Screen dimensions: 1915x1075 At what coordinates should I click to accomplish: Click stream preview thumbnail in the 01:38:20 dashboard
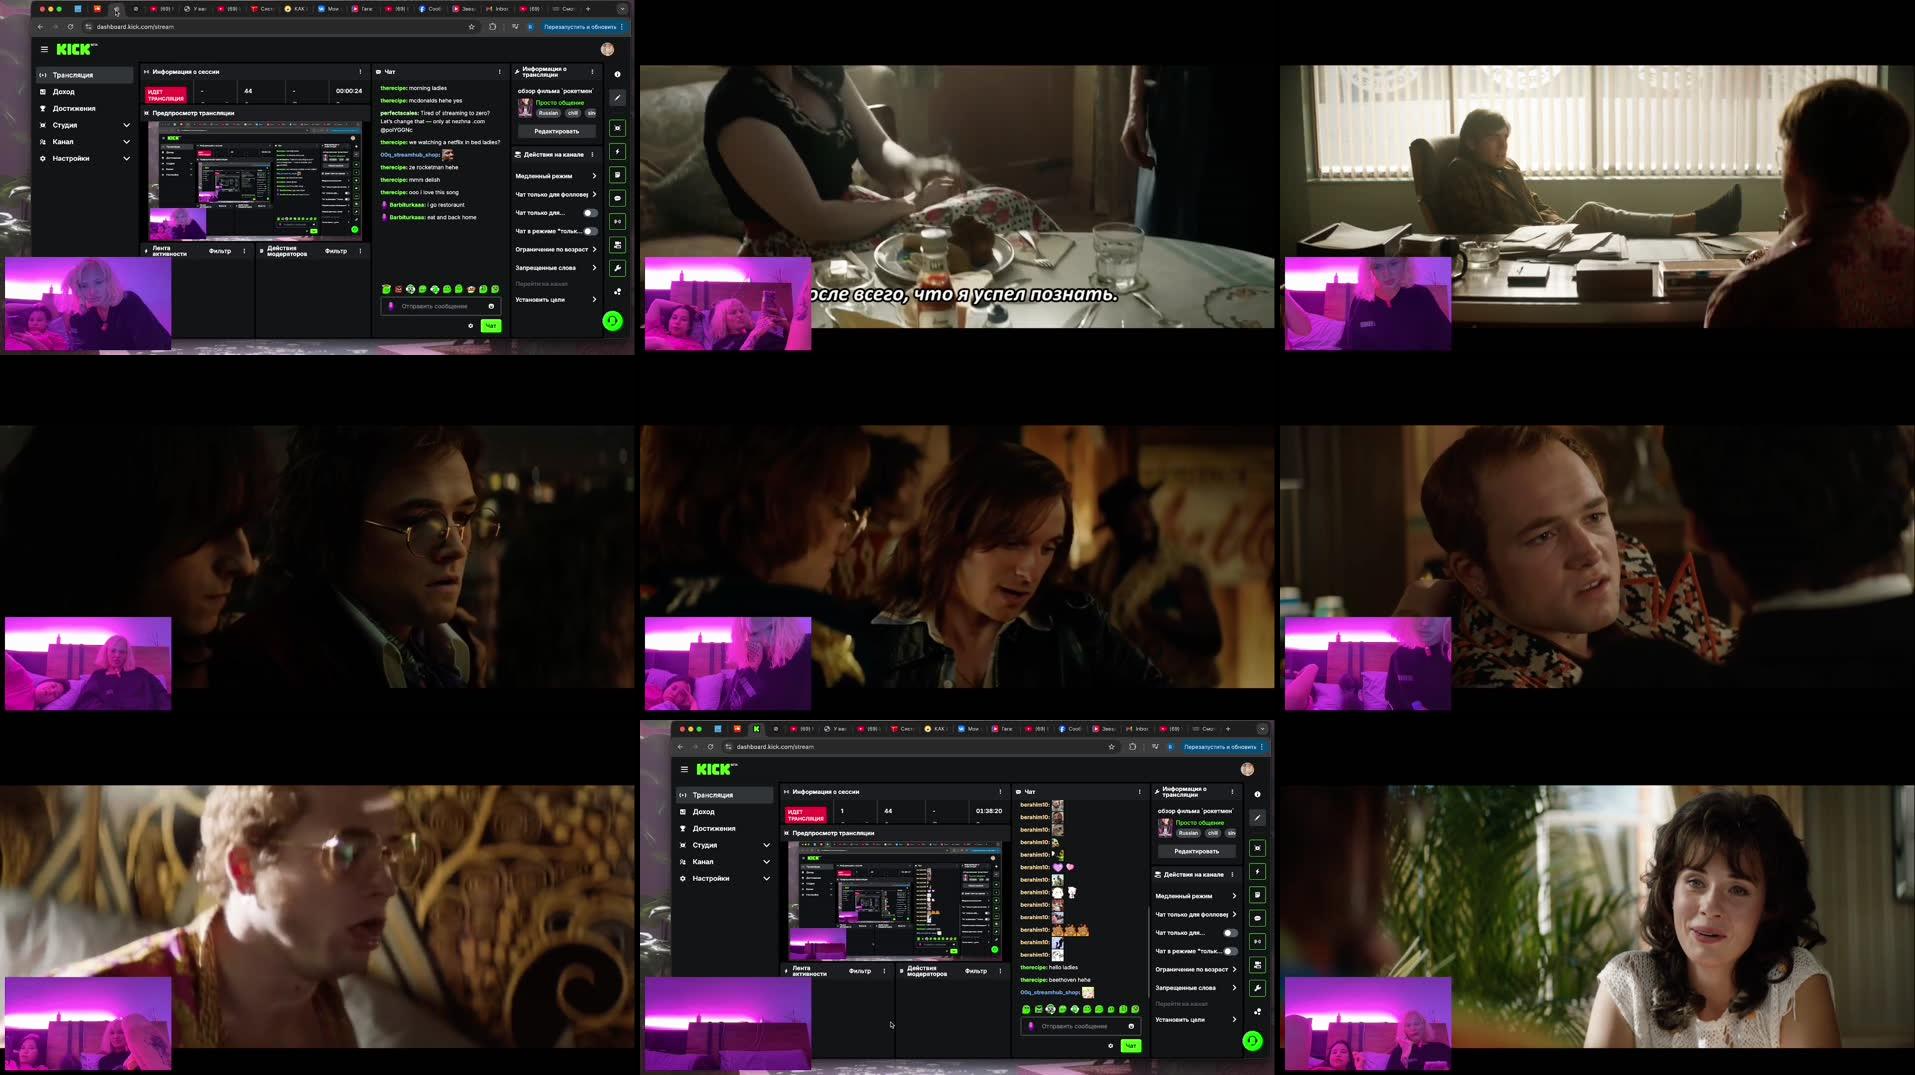point(895,900)
